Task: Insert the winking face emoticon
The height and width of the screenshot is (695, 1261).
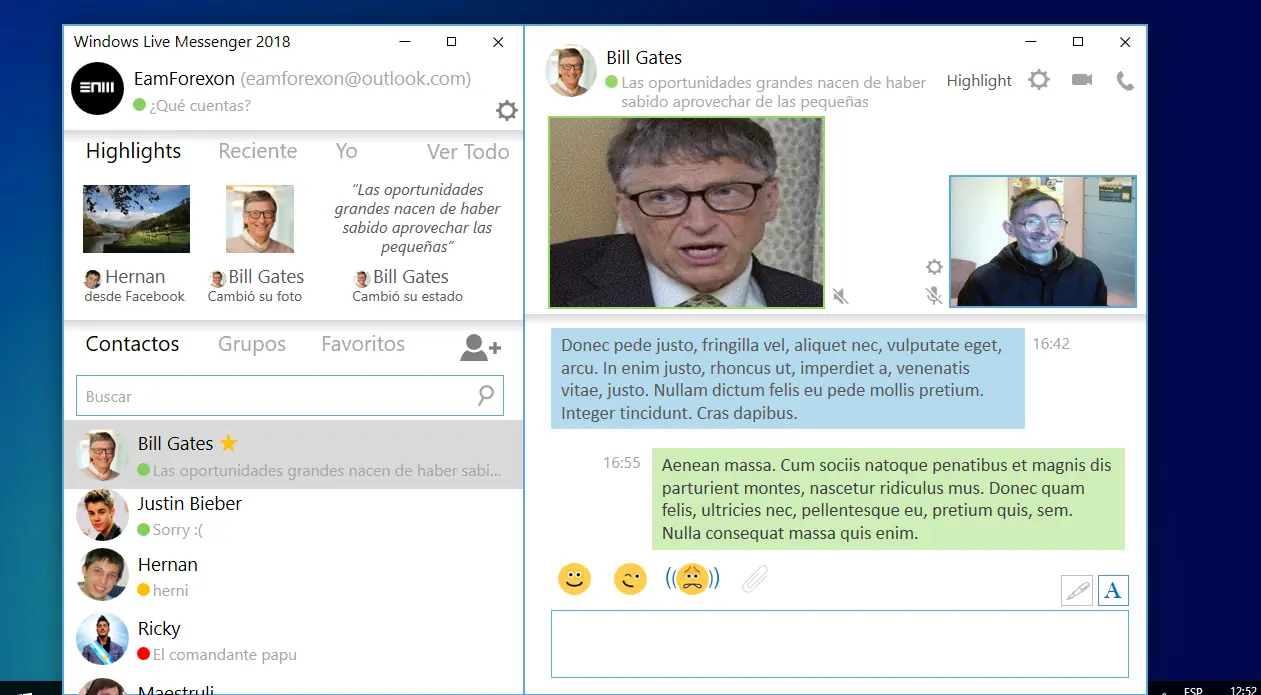Action: point(630,579)
